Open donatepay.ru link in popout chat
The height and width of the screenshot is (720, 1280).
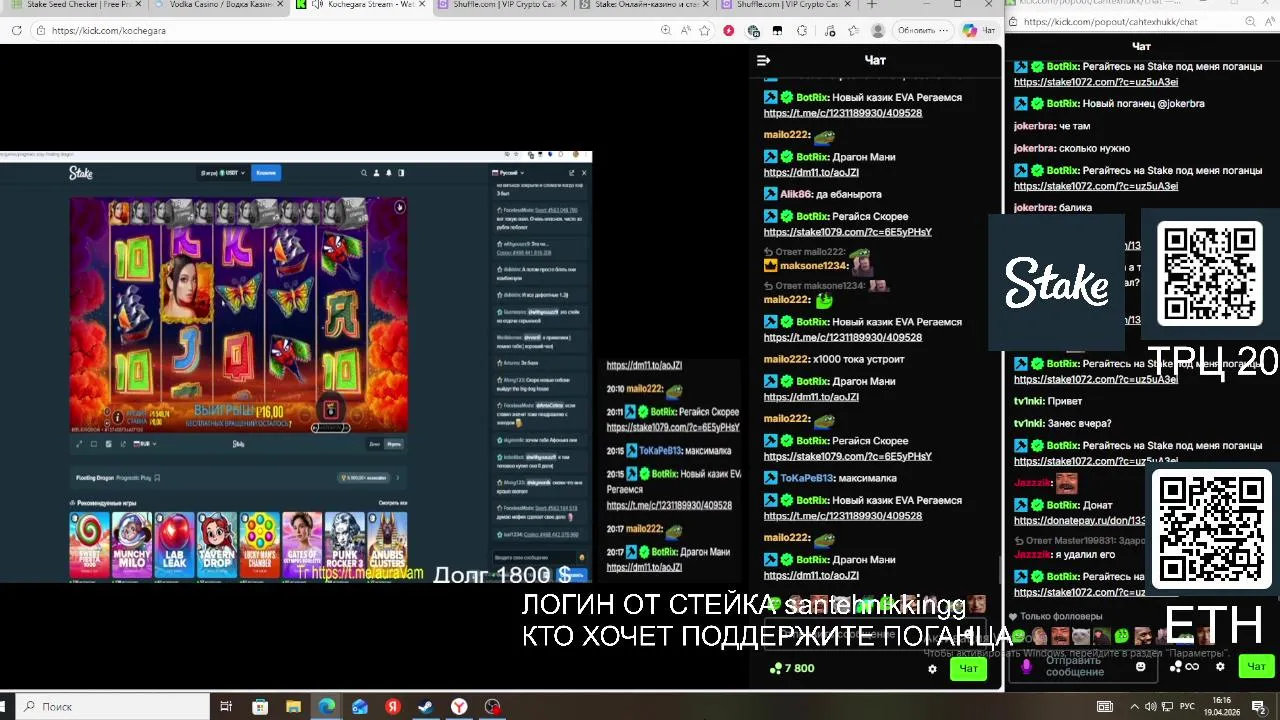pos(1080,521)
